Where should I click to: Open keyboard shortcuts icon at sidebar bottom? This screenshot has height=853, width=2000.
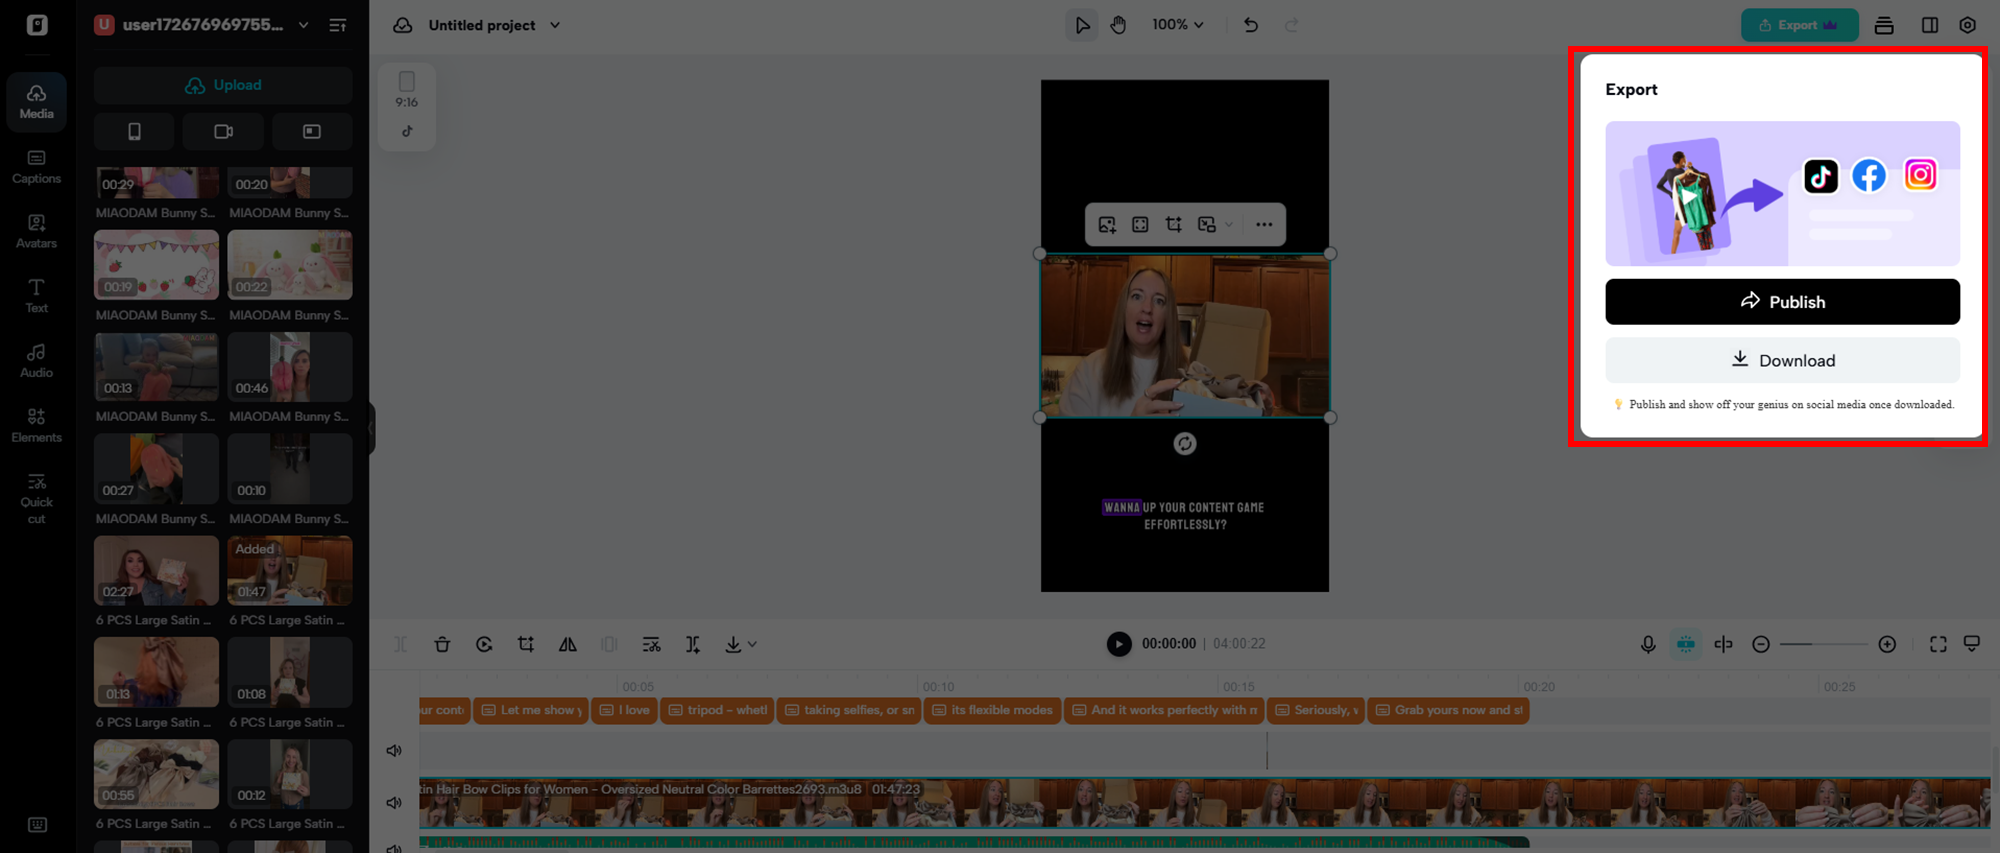(x=37, y=825)
